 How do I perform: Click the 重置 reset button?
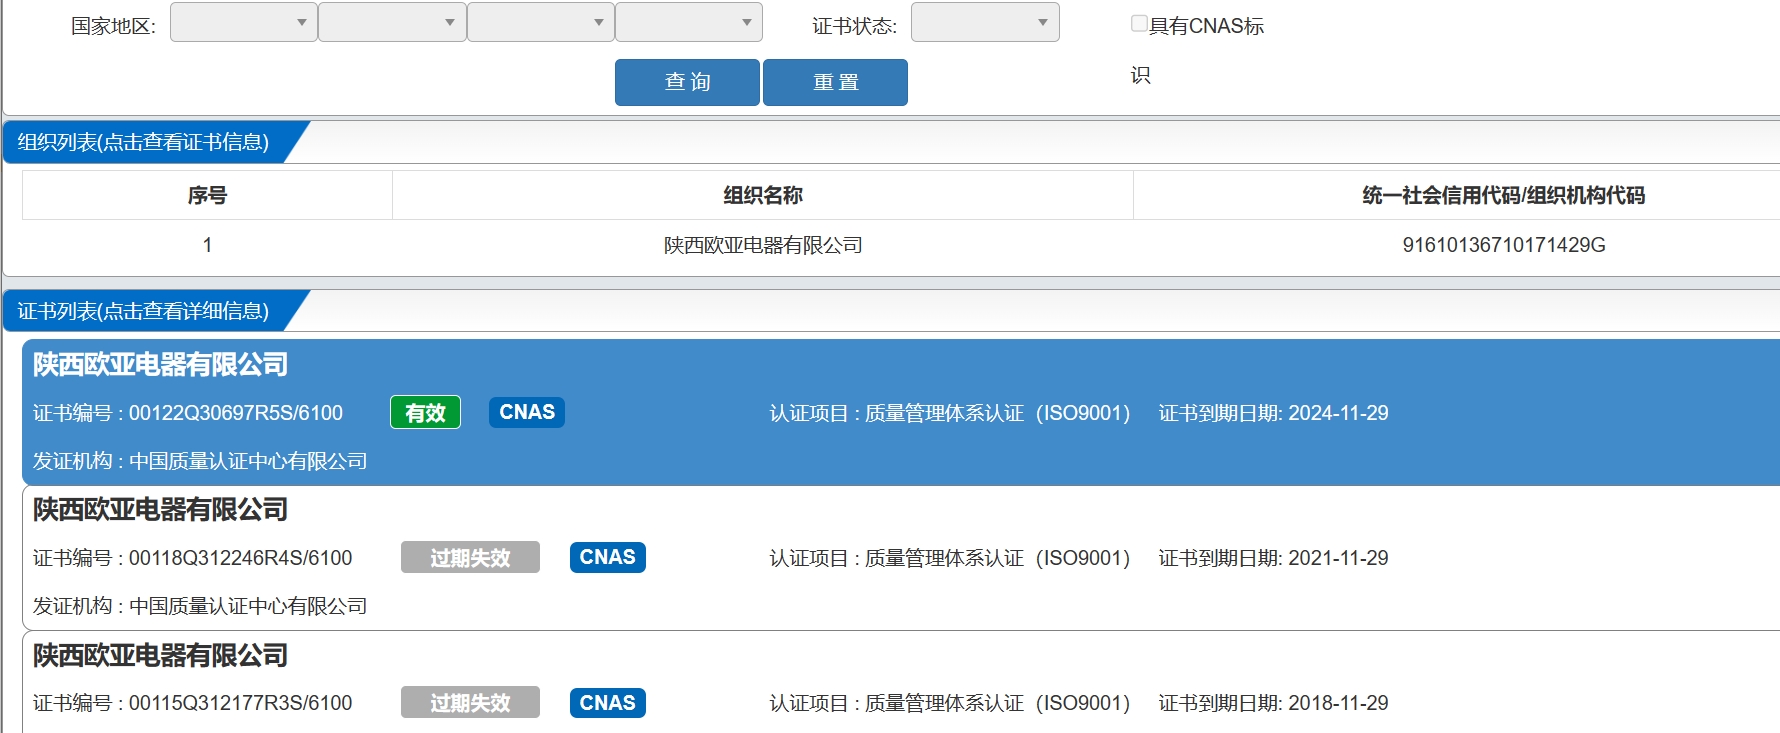click(835, 82)
